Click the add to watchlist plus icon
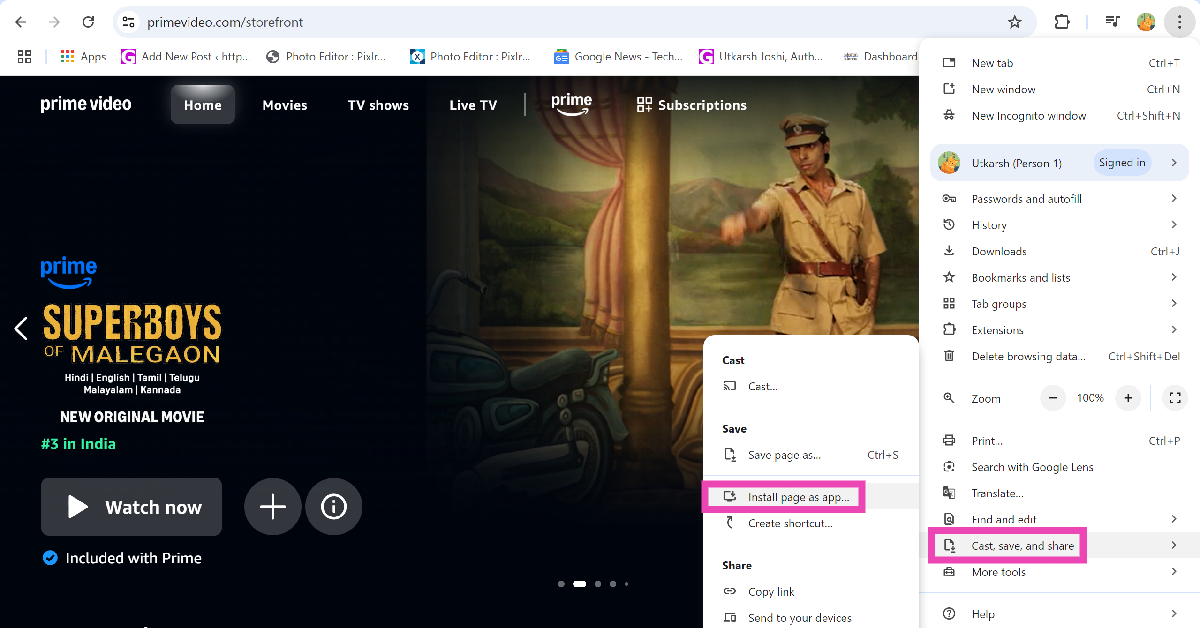The height and width of the screenshot is (628, 1200). point(272,507)
